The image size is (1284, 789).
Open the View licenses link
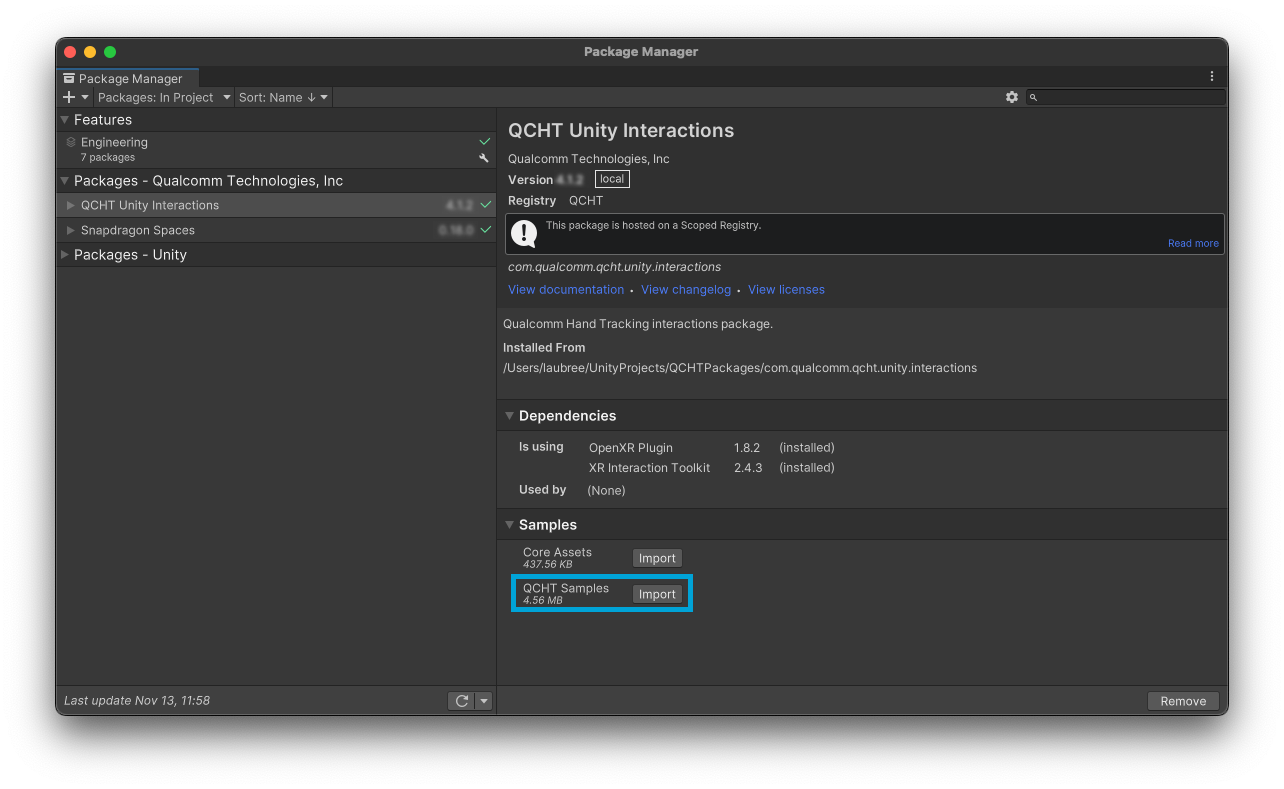[x=786, y=290]
